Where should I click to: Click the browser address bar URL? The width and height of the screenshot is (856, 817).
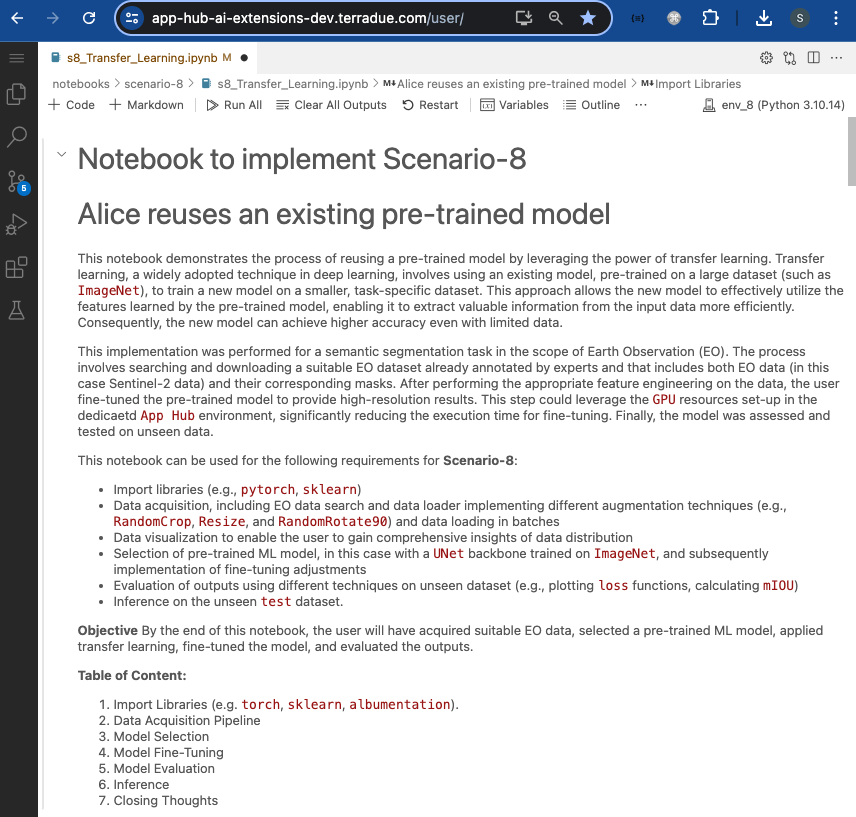click(308, 18)
